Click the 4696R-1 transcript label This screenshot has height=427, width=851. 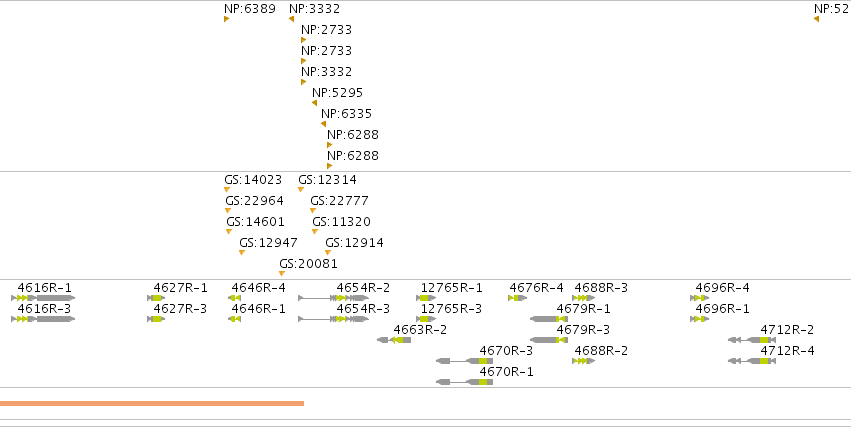point(722,309)
